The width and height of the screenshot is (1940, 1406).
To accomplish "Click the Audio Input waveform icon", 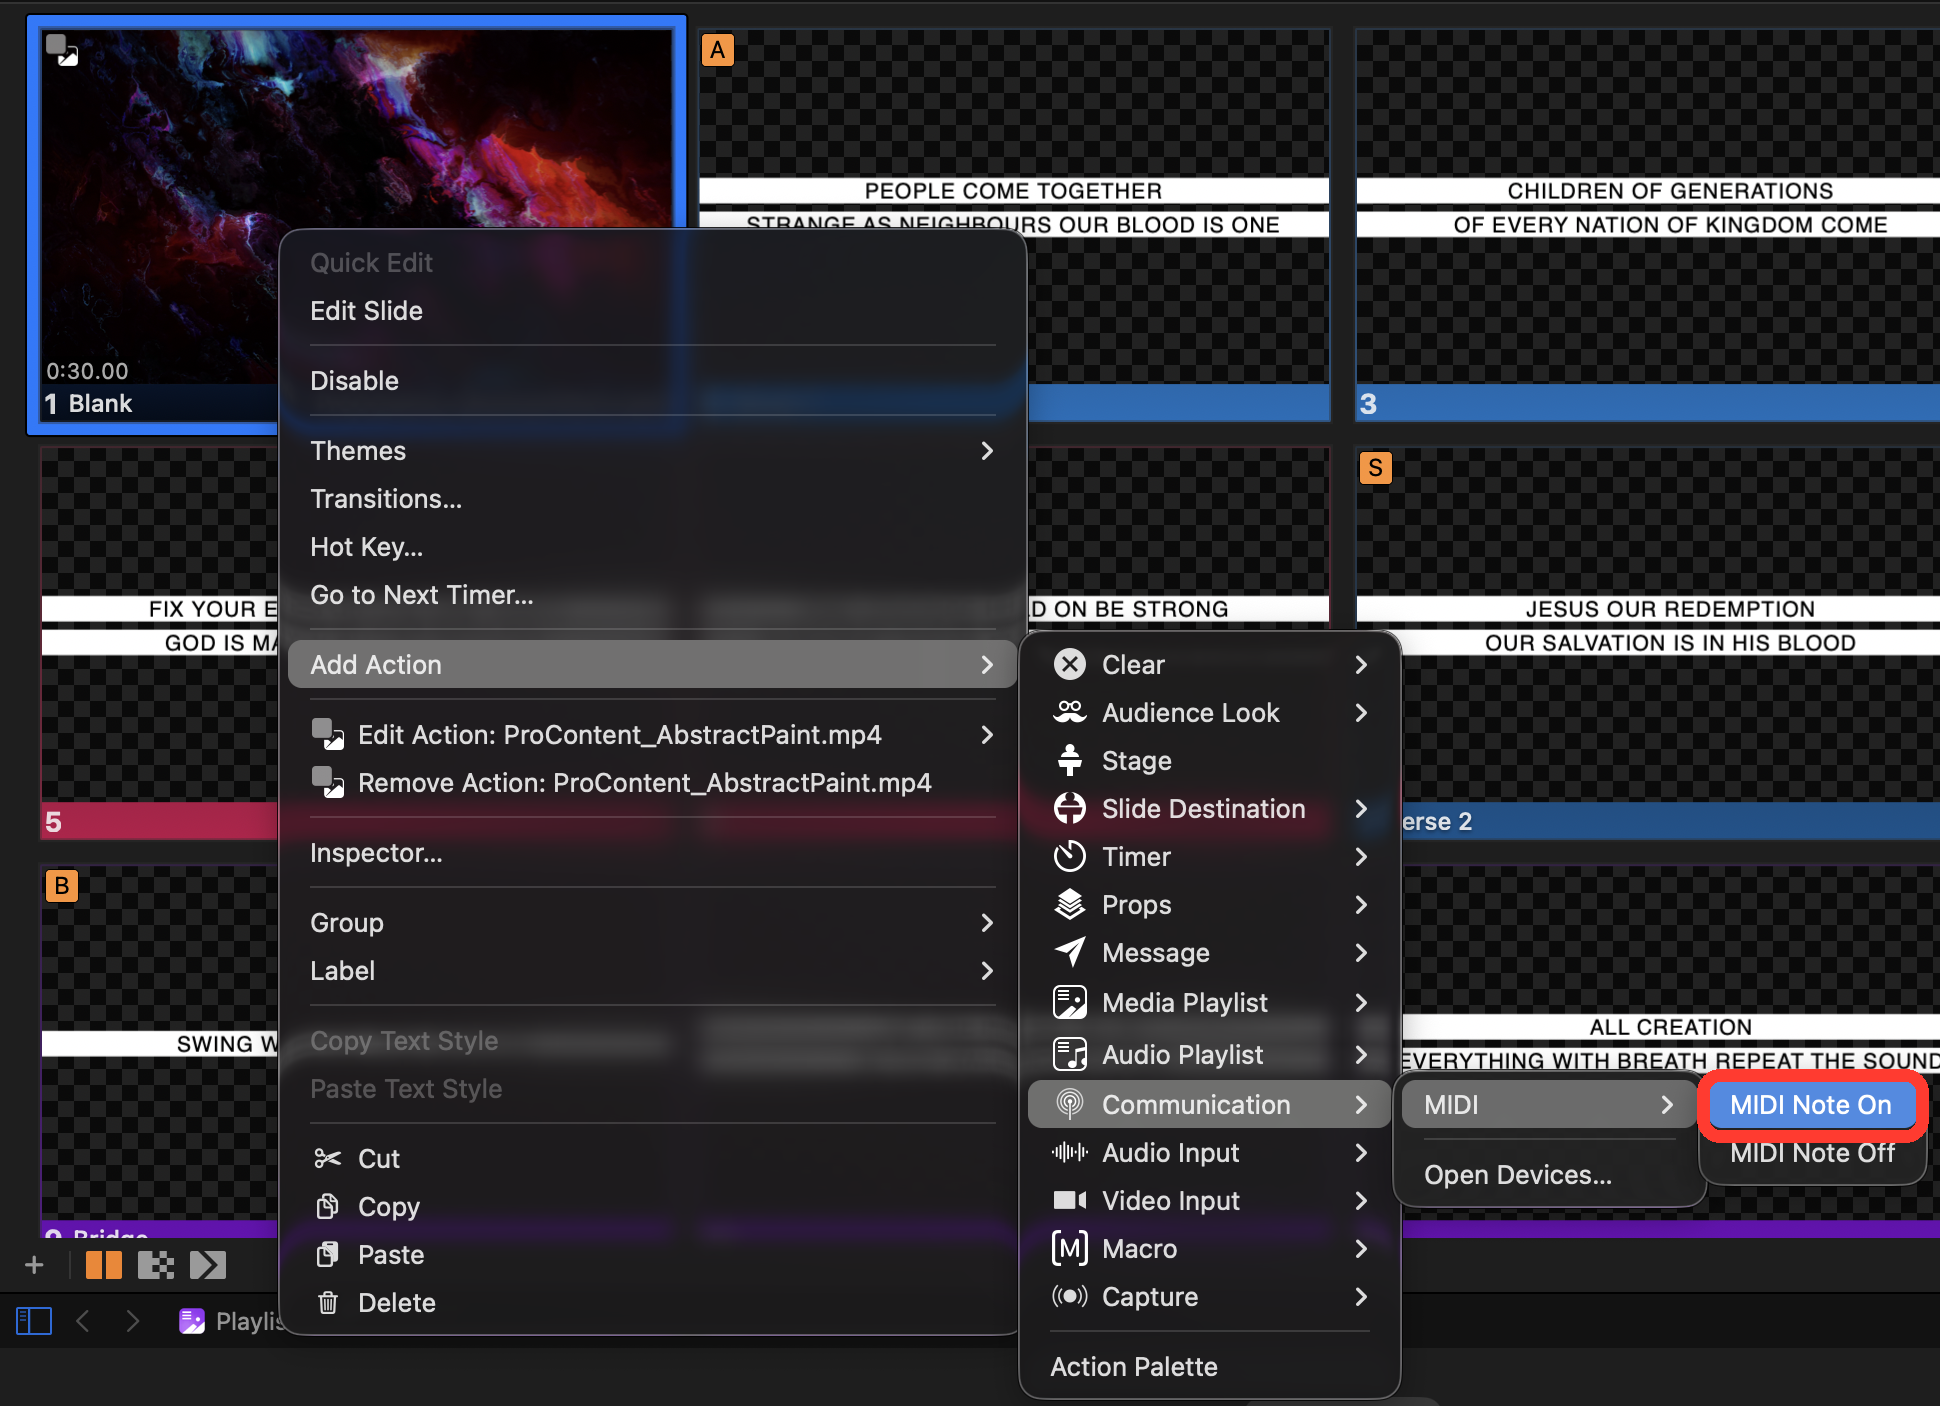I will tap(1070, 1152).
